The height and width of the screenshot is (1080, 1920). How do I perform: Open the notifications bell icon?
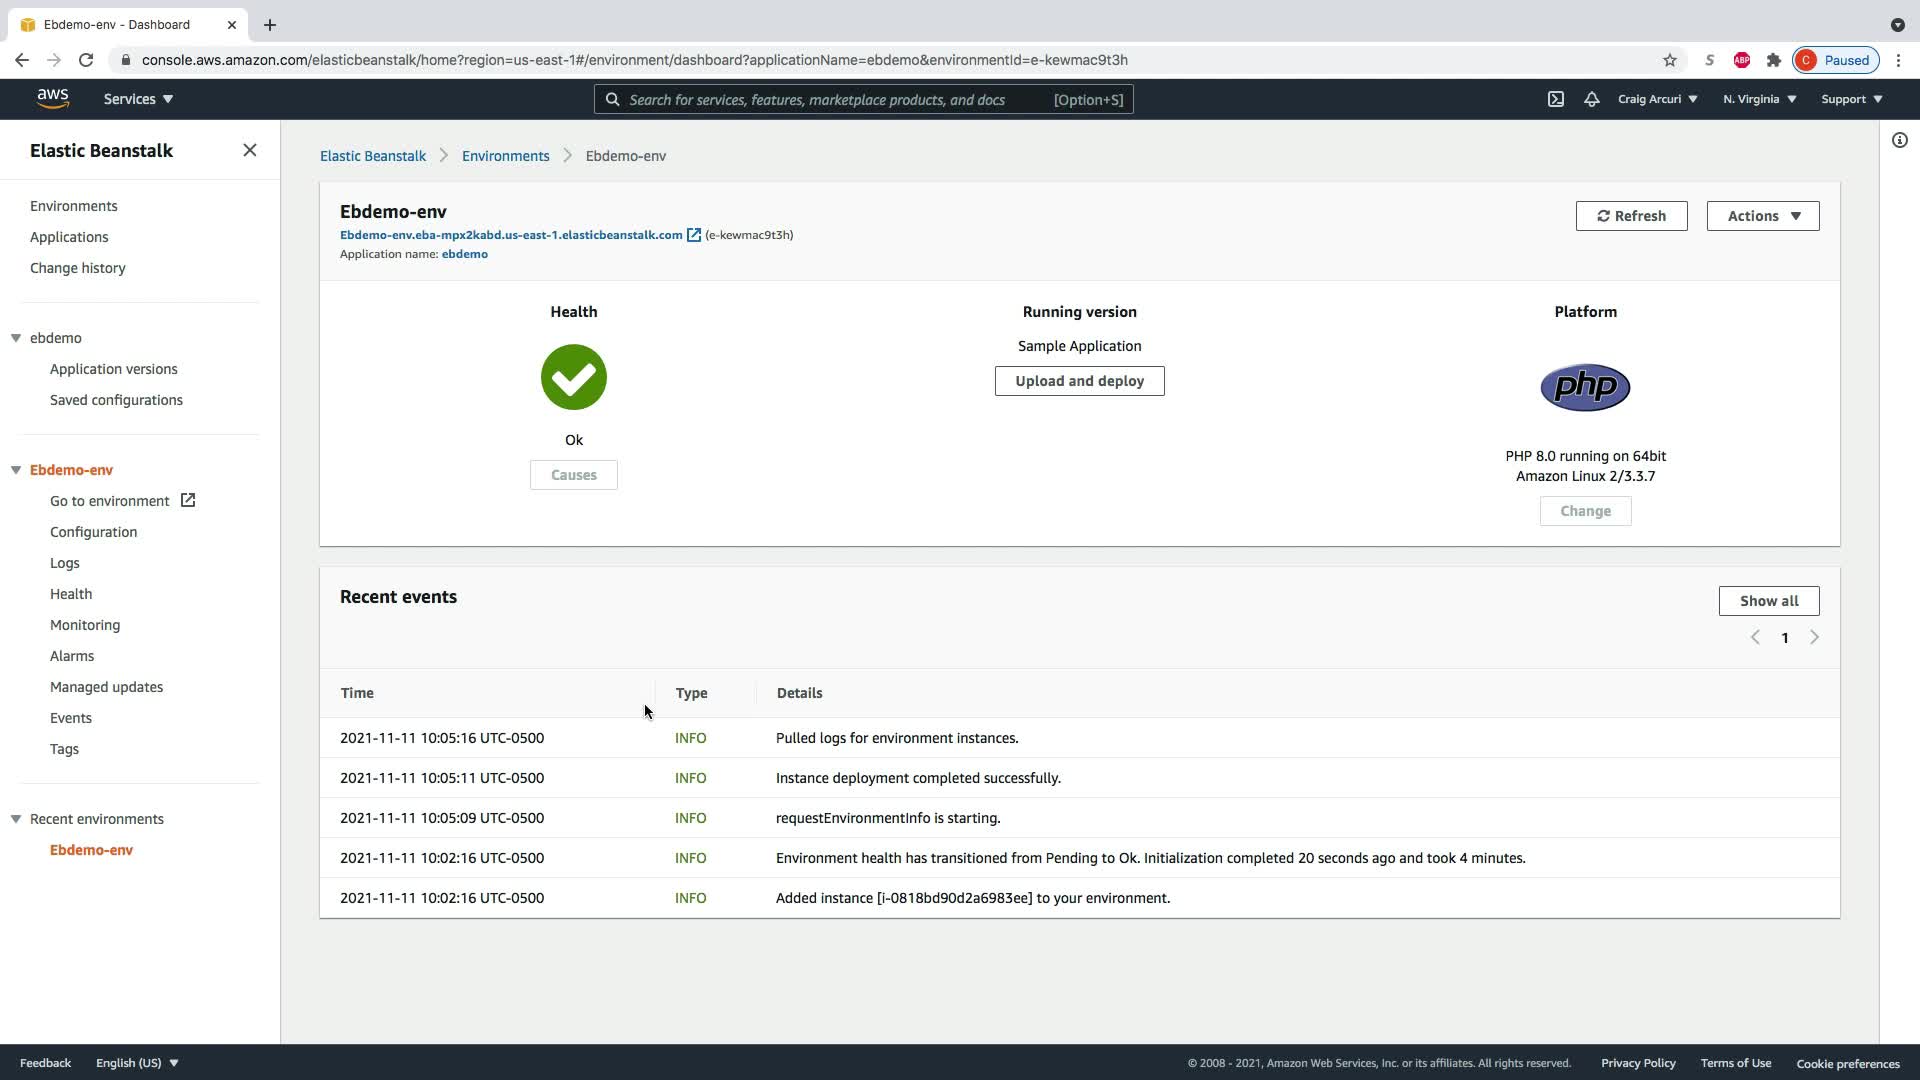pyautogui.click(x=1591, y=99)
